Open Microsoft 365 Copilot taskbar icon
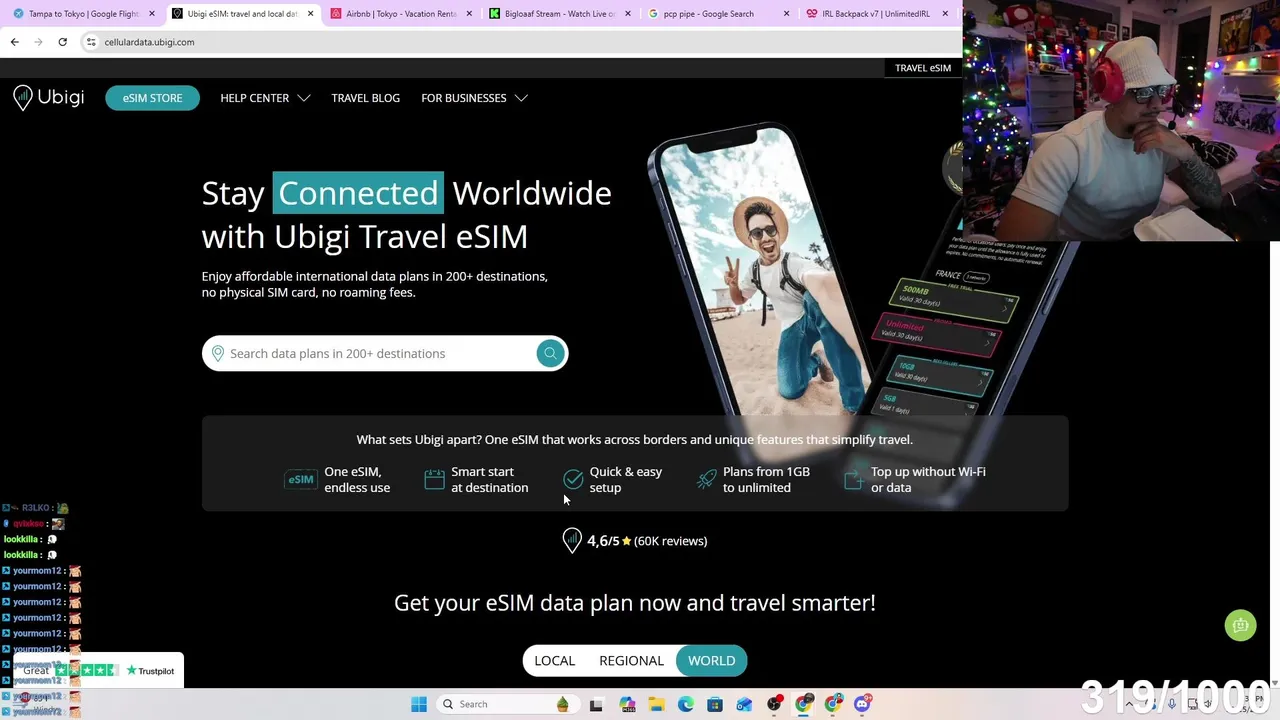The image size is (1280, 720). click(x=627, y=704)
